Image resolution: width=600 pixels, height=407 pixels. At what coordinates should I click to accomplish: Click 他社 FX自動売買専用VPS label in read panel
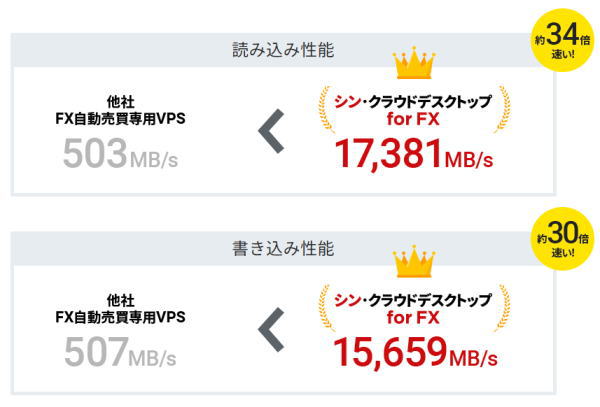click(x=121, y=110)
